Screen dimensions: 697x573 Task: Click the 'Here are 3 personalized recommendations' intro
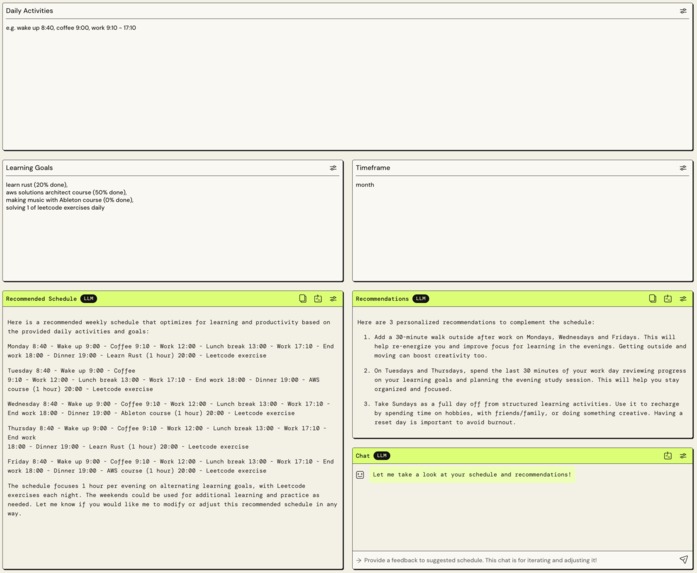[x=476, y=322]
